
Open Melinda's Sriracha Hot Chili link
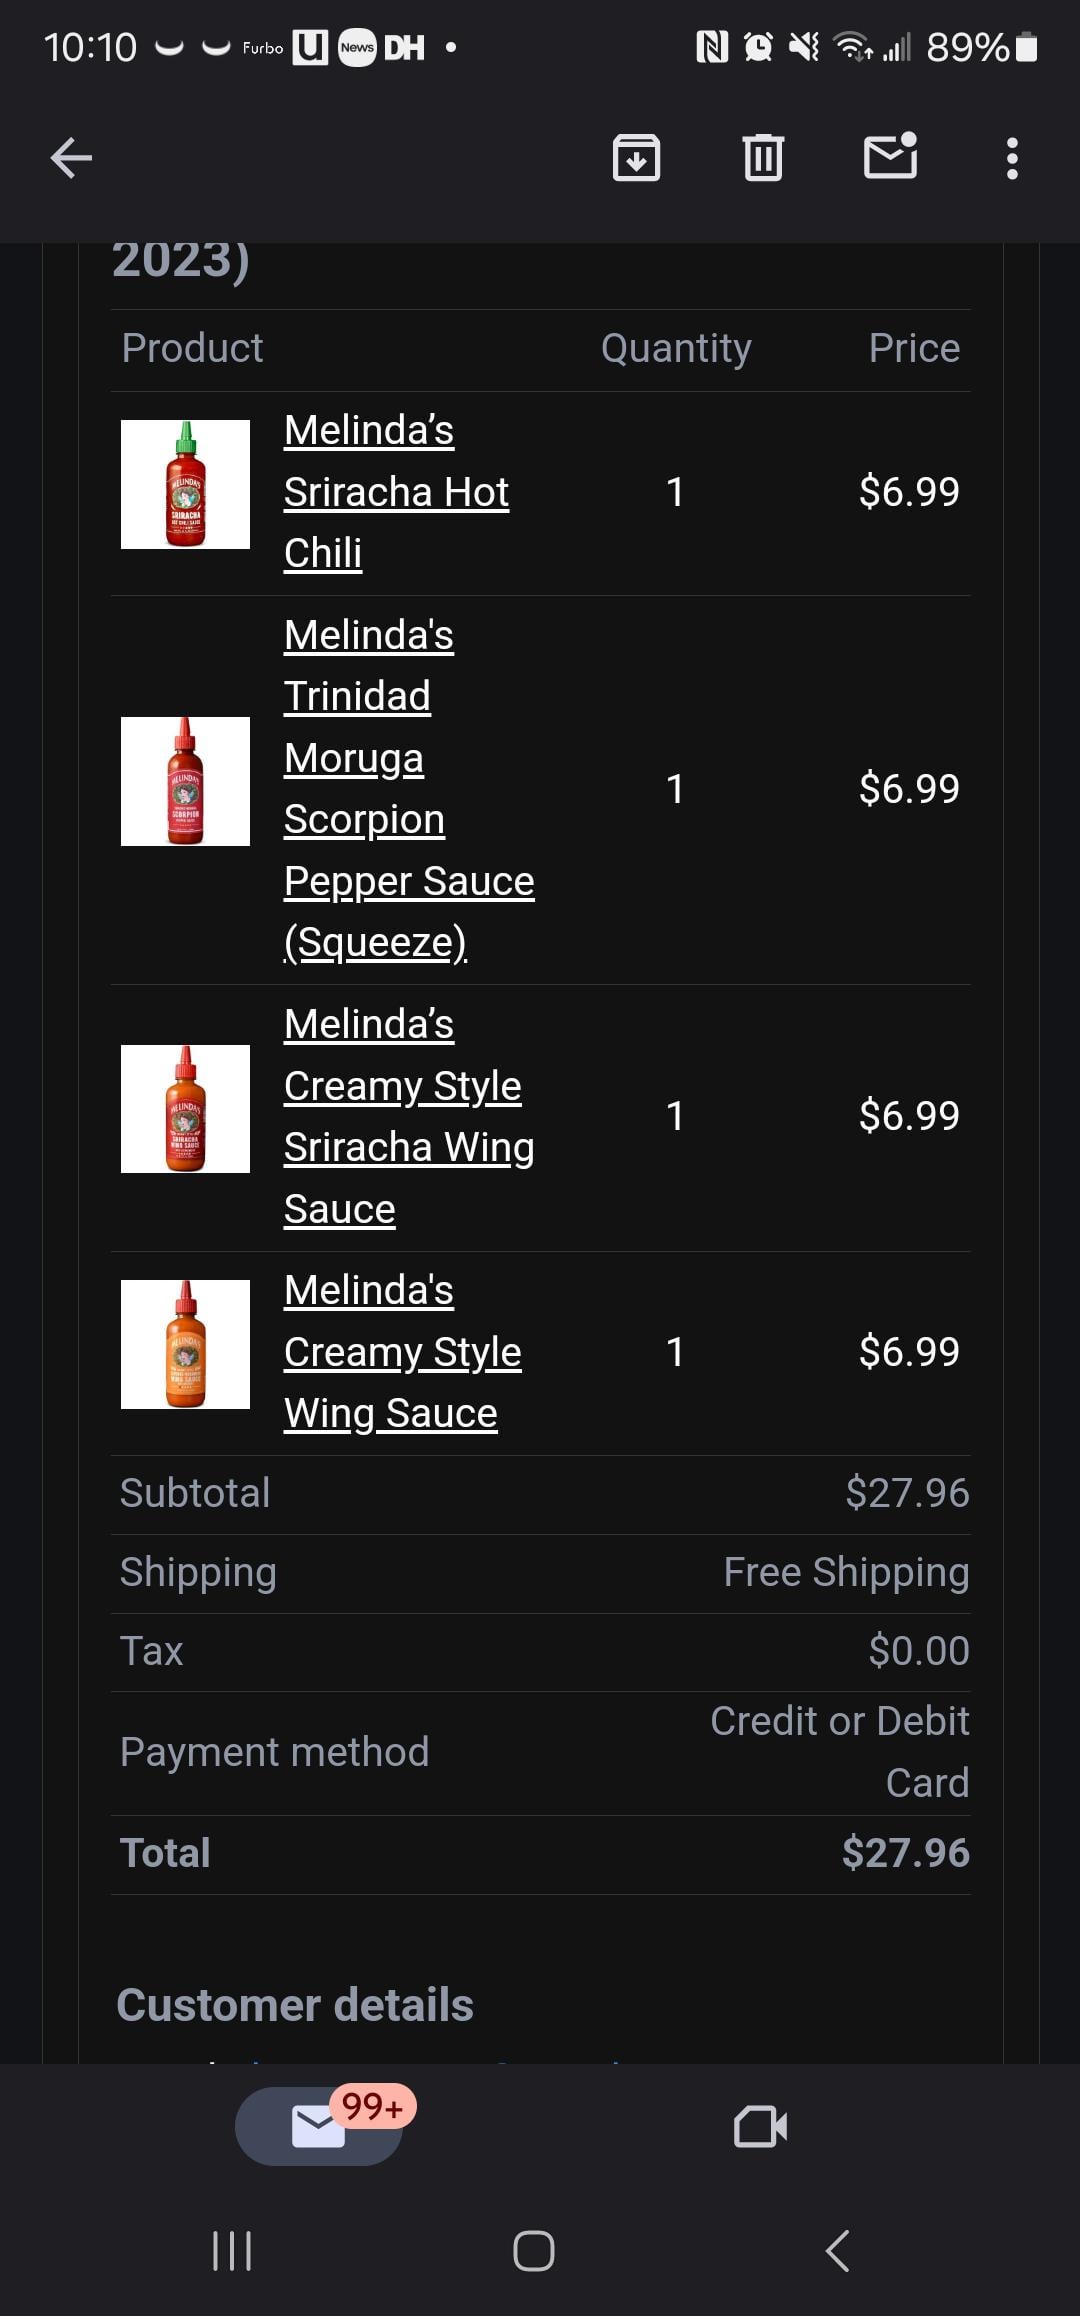pos(396,491)
